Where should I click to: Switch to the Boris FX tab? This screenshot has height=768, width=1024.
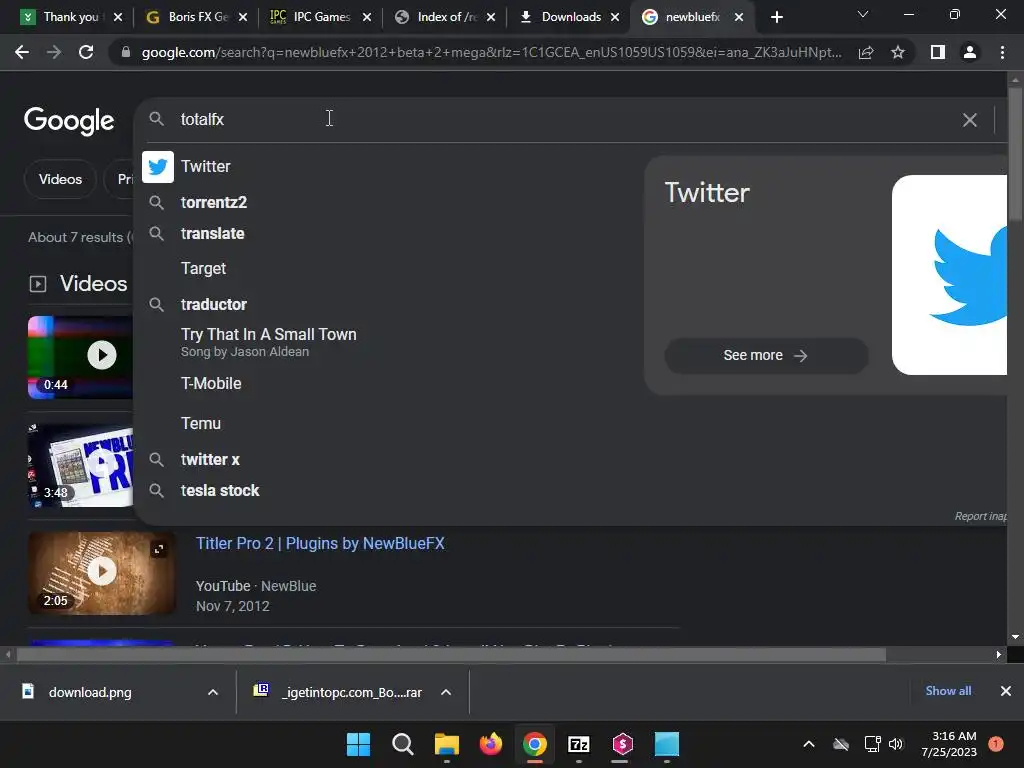[198, 17]
